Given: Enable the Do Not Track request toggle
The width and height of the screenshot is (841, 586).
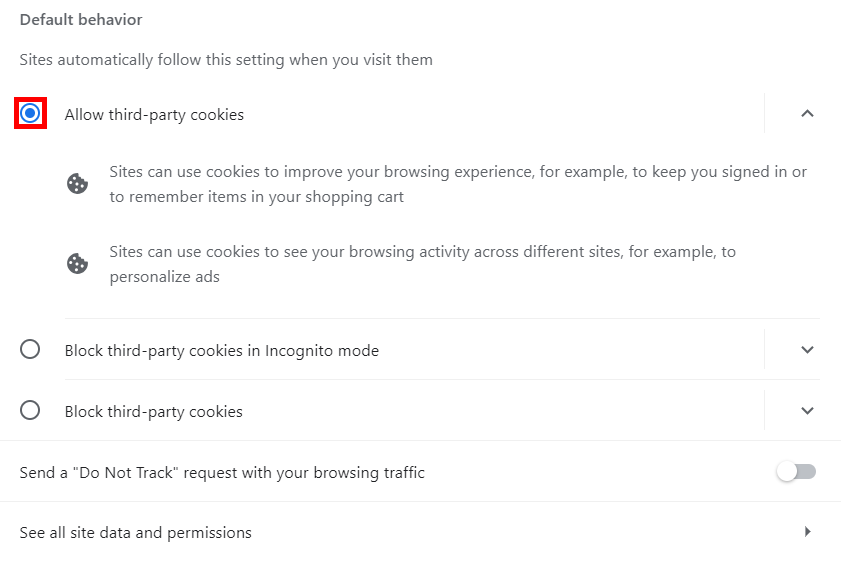Looking at the screenshot, I should click(797, 472).
